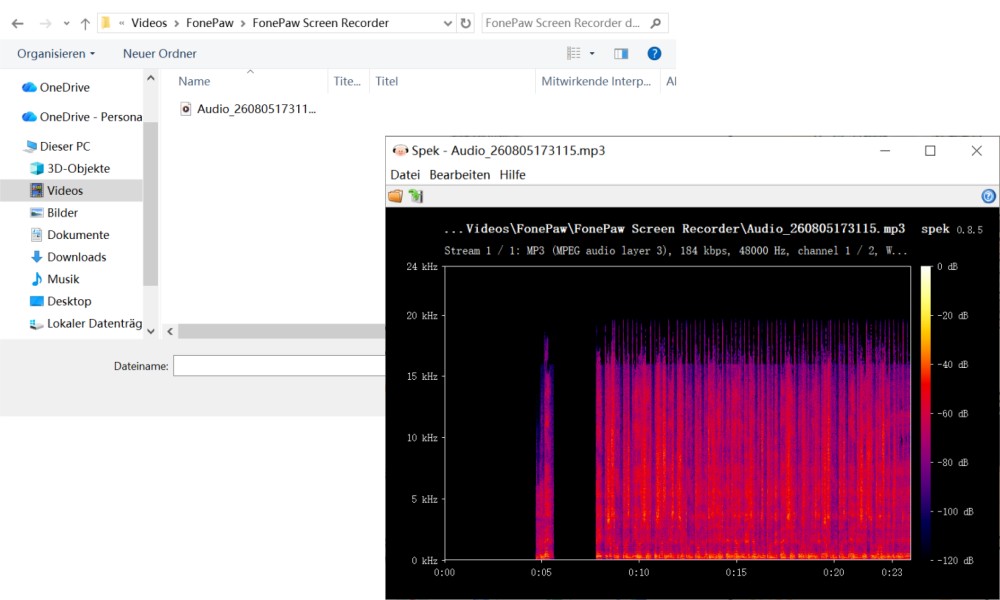
Task: Click the spectrogram plot in Spek
Action: (x=677, y=413)
